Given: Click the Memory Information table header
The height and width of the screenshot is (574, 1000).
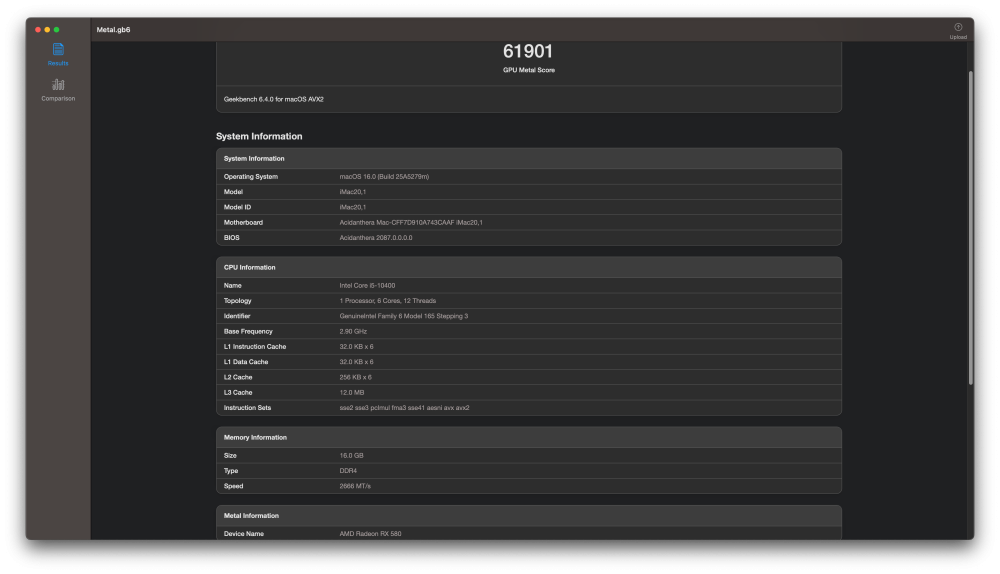Looking at the screenshot, I should tap(529, 438).
